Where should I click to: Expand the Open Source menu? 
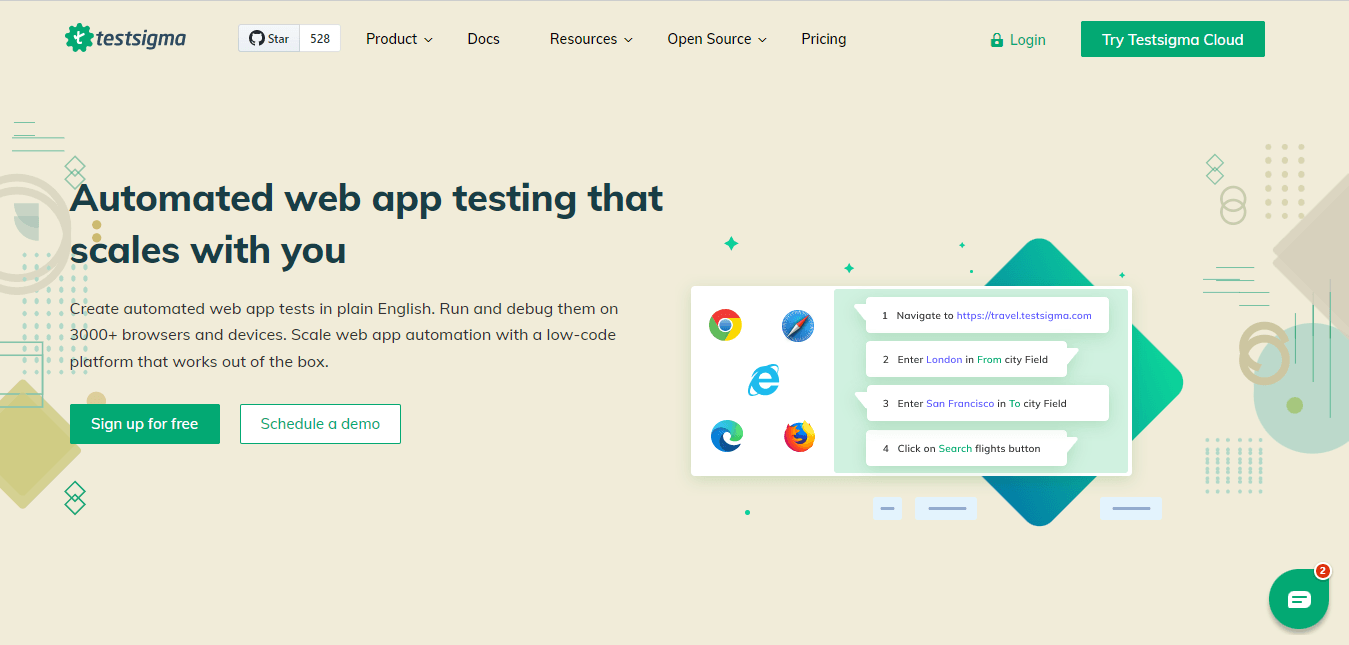tap(717, 39)
